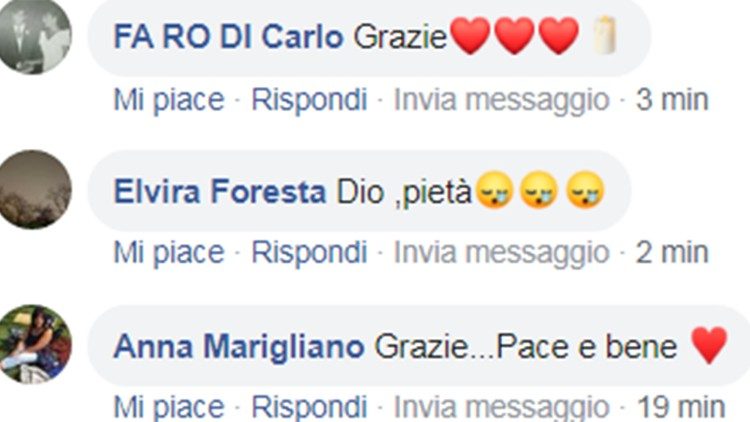
Task: Send message to FA RO DI Carlo
Action: pos(501,100)
